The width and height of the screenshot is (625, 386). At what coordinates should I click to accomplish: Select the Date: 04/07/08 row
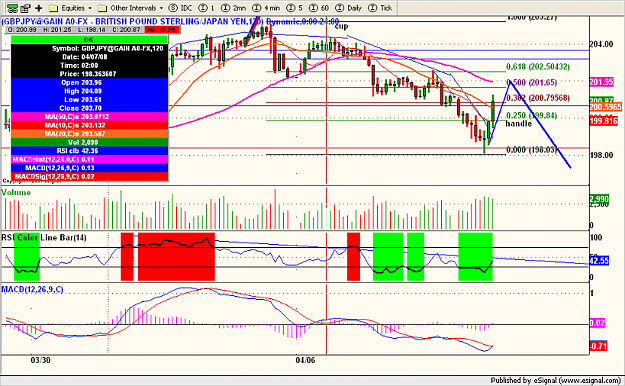pyautogui.click(x=89, y=57)
